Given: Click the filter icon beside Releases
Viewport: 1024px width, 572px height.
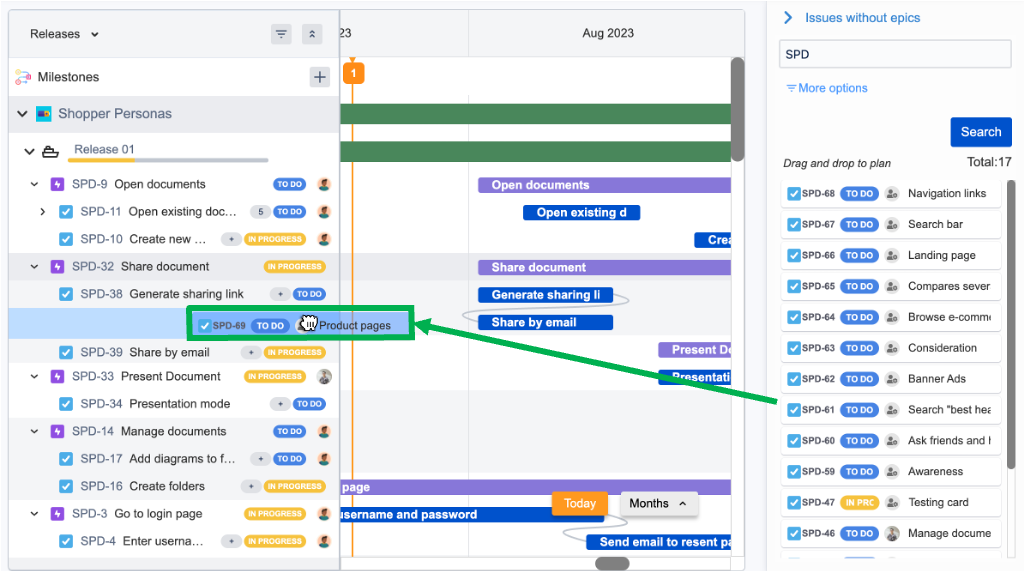Looking at the screenshot, I should (x=281, y=34).
